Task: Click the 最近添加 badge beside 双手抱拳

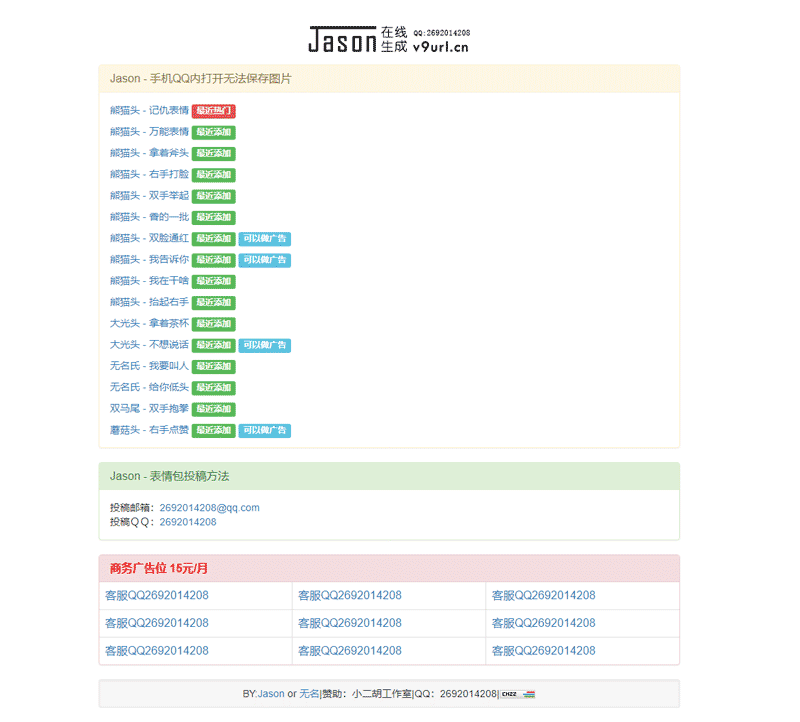Action: (x=213, y=409)
